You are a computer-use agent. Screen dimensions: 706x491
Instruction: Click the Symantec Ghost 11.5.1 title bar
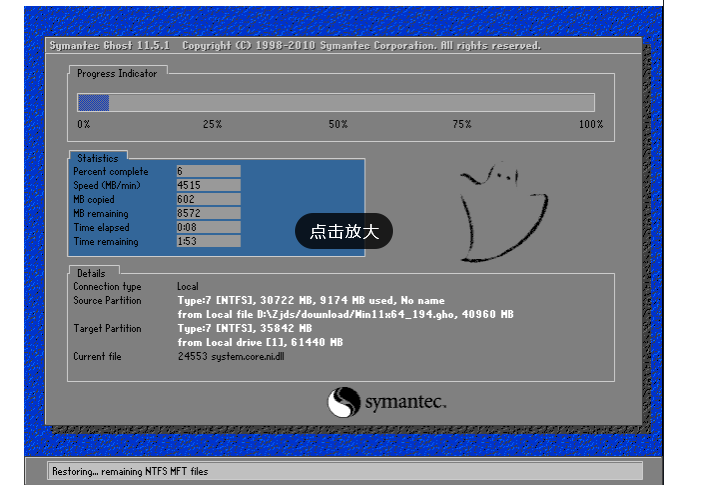coord(343,45)
